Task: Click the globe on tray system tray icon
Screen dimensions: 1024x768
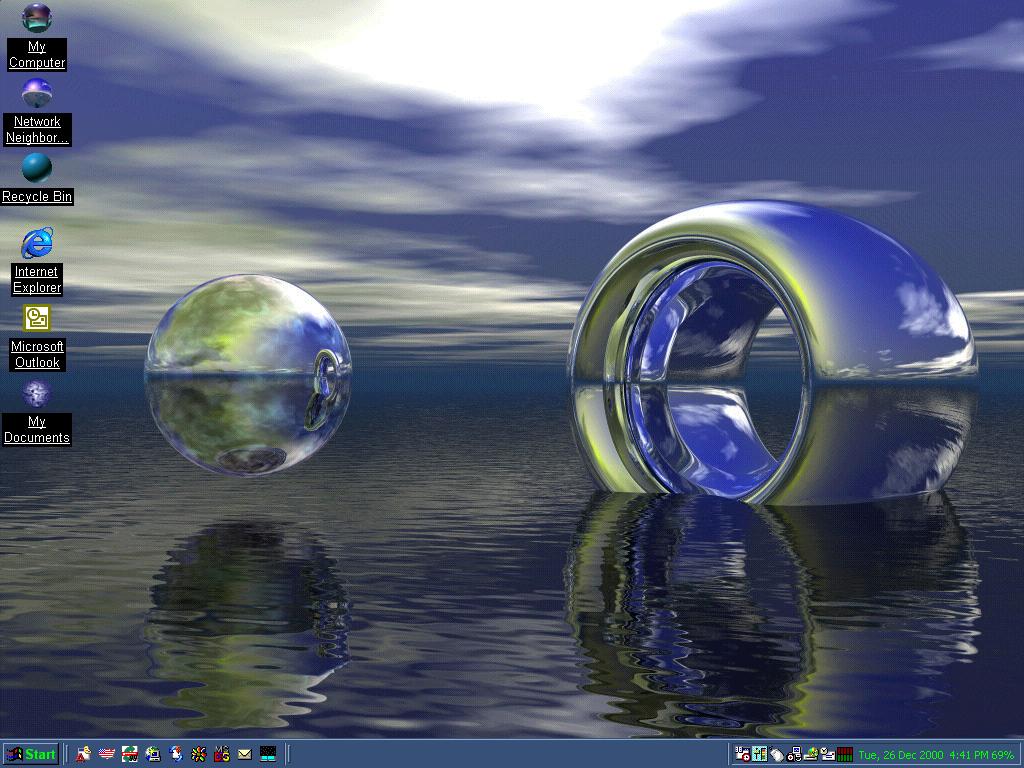Action: pyautogui.click(x=810, y=754)
